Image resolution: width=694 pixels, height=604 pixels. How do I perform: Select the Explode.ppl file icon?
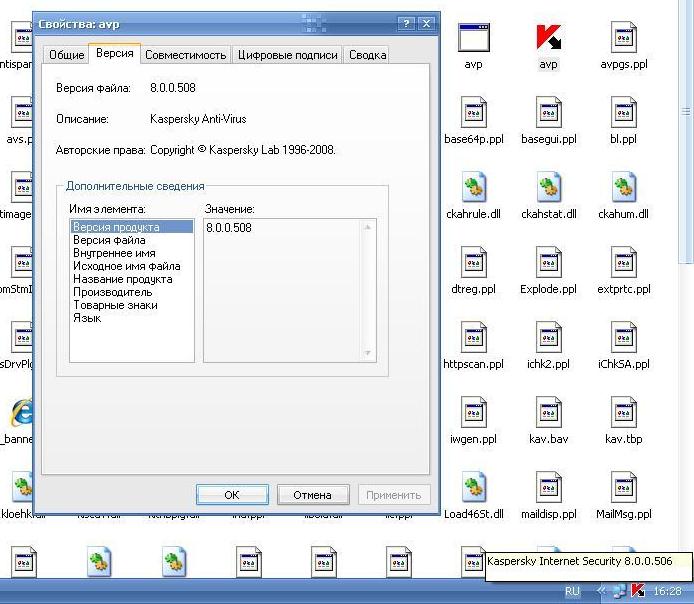(x=548, y=262)
